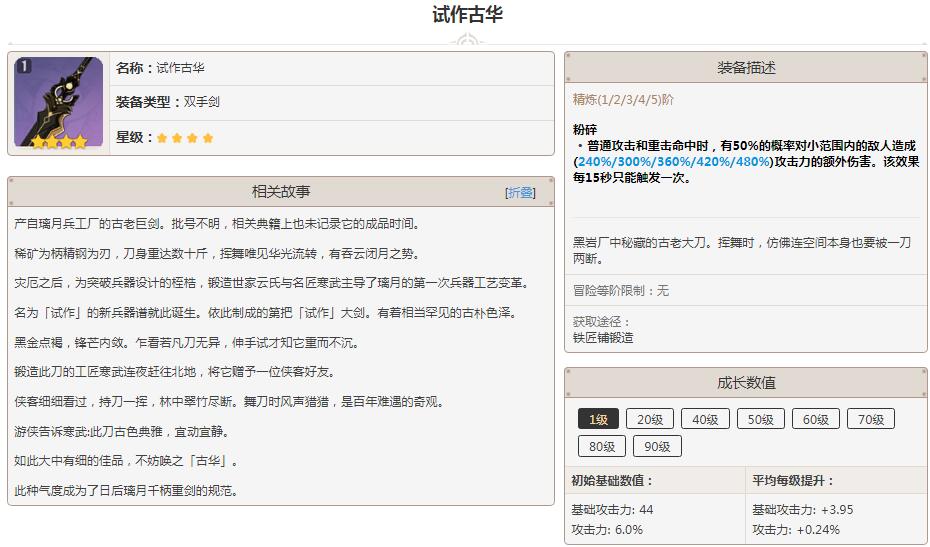Select the 90级 level tab

point(657,446)
